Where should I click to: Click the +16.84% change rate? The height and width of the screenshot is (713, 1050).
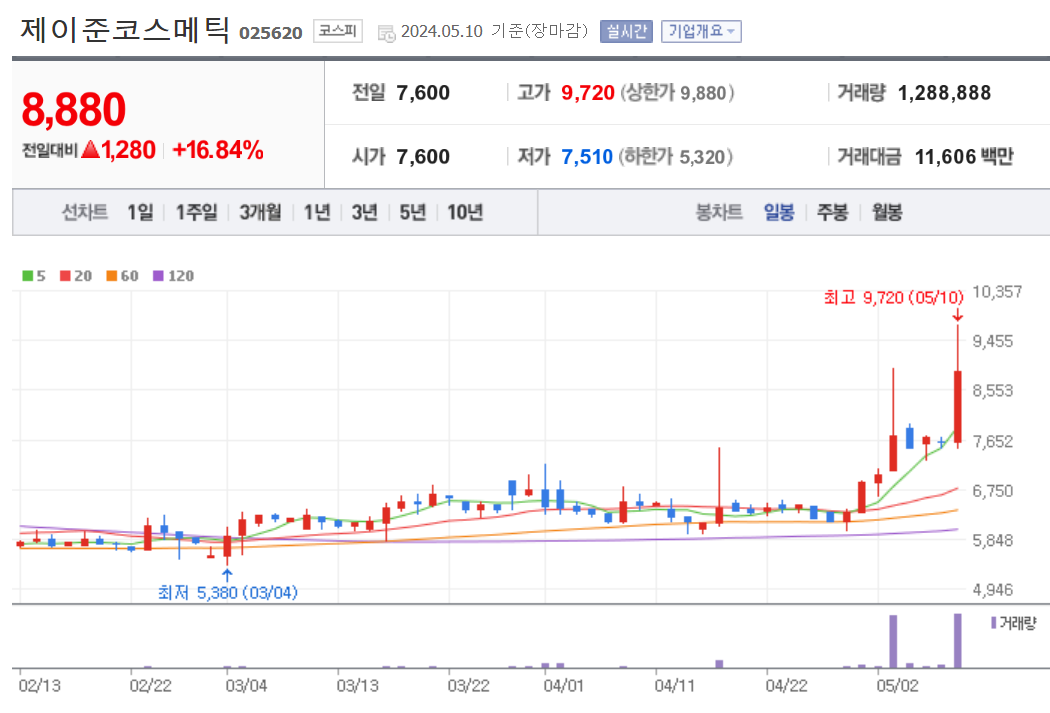click(218, 150)
